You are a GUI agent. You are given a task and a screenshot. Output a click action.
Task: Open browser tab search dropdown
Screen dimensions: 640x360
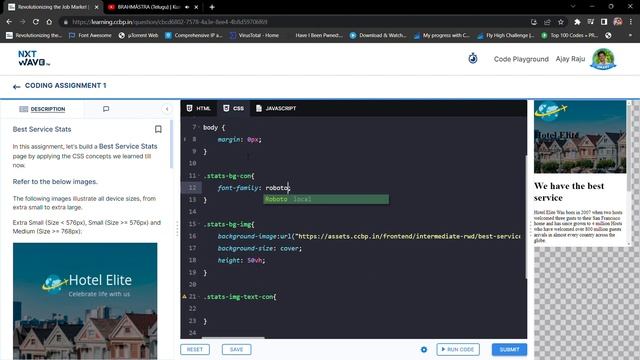(573, 7)
